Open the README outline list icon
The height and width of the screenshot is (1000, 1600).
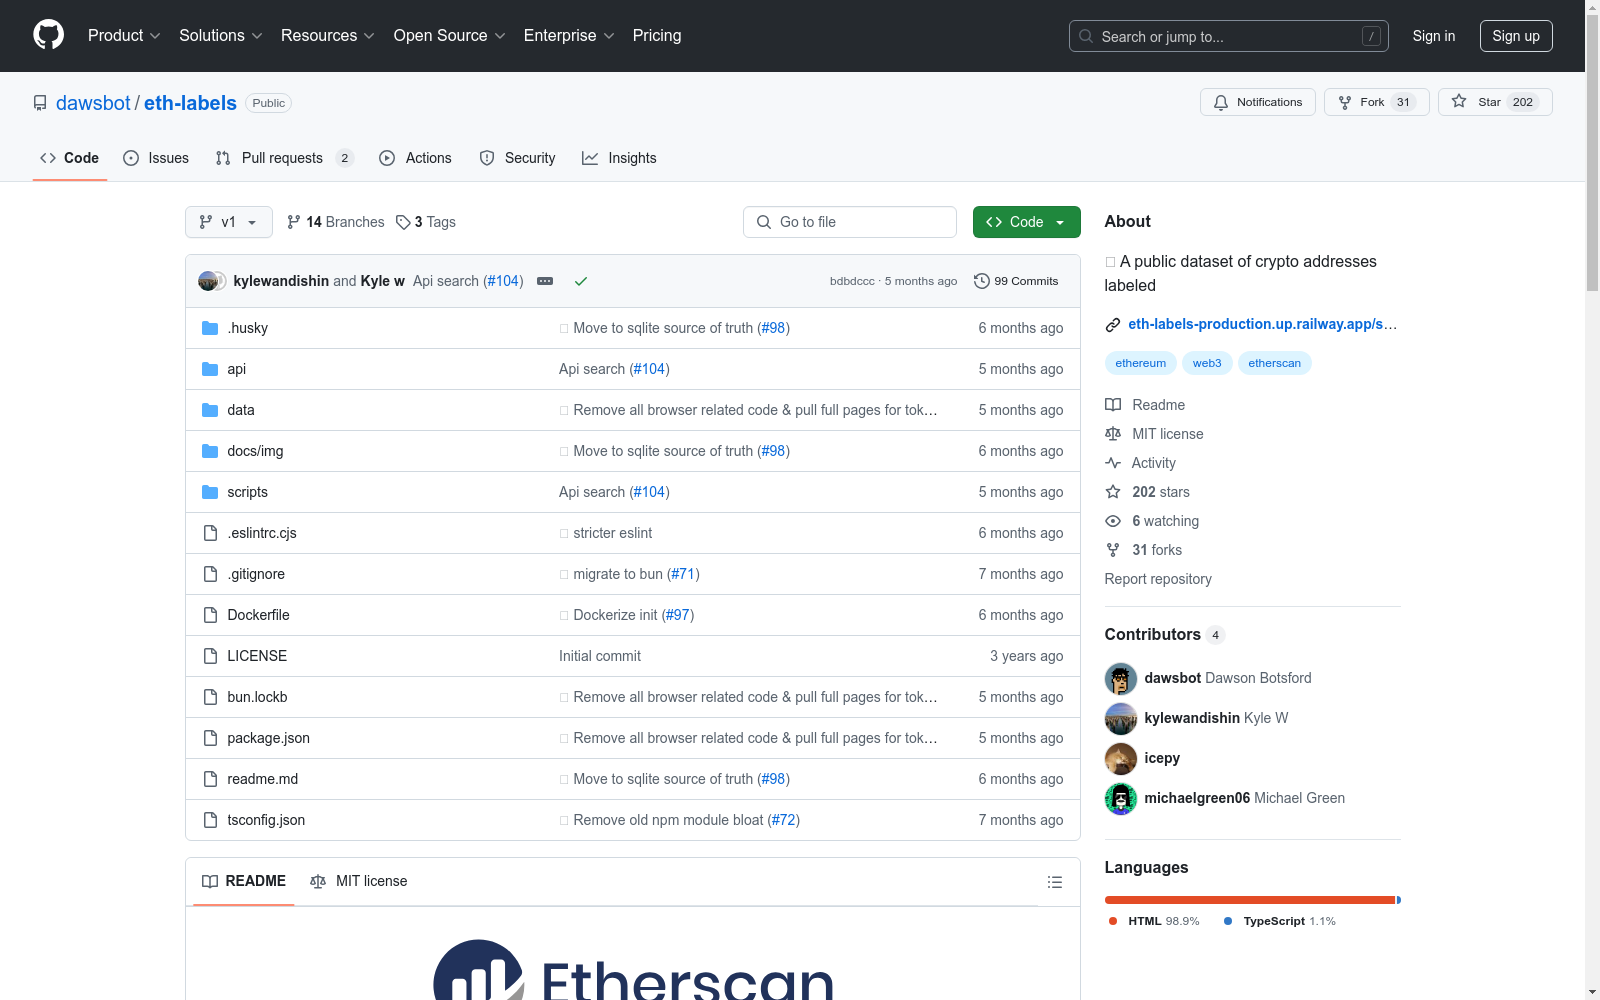tap(1054, 882)
